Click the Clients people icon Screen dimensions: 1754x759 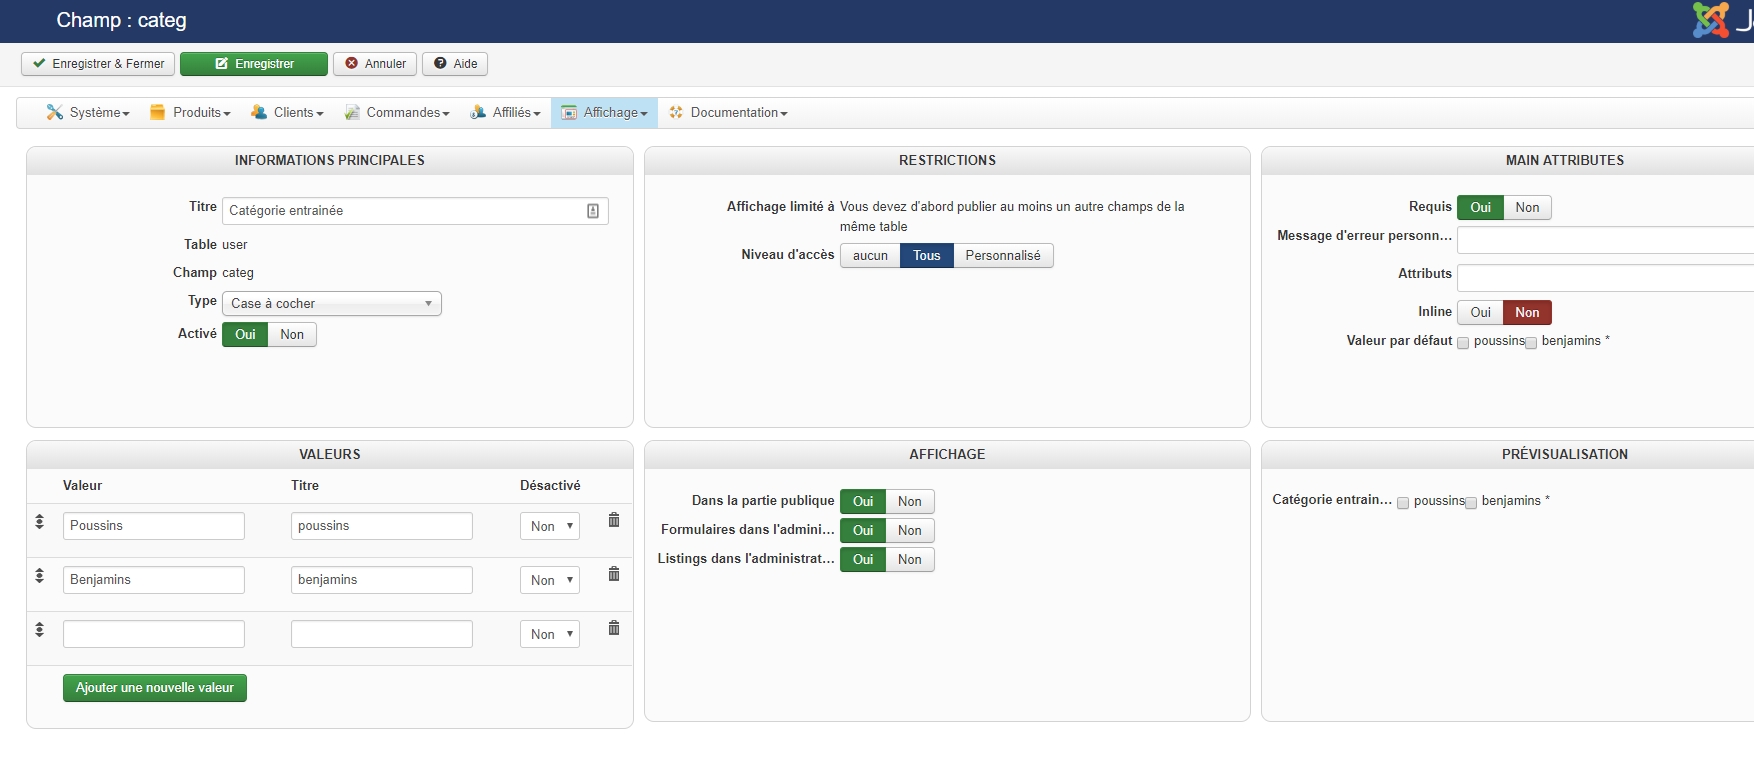259,112
